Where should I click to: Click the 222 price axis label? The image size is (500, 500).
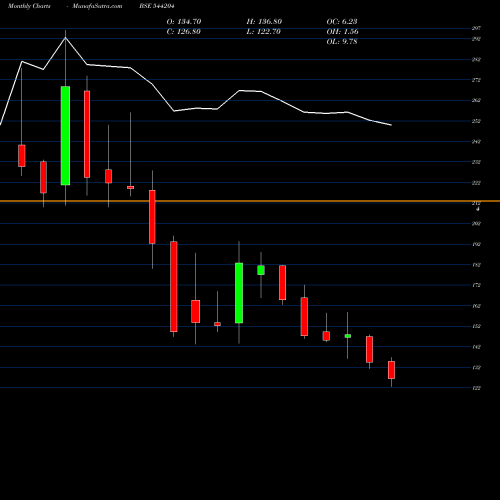tap(476, 183)
